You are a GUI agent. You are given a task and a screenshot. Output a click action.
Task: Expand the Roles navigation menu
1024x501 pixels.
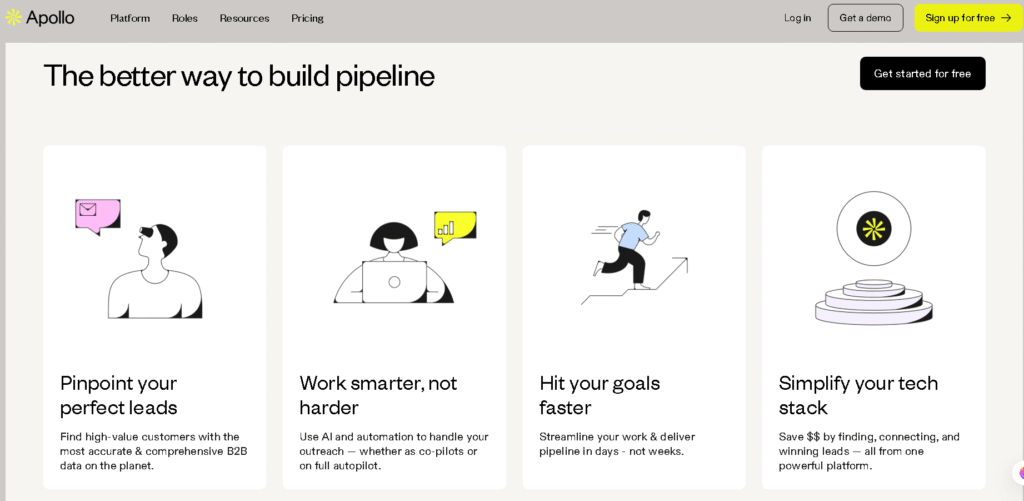184,18
